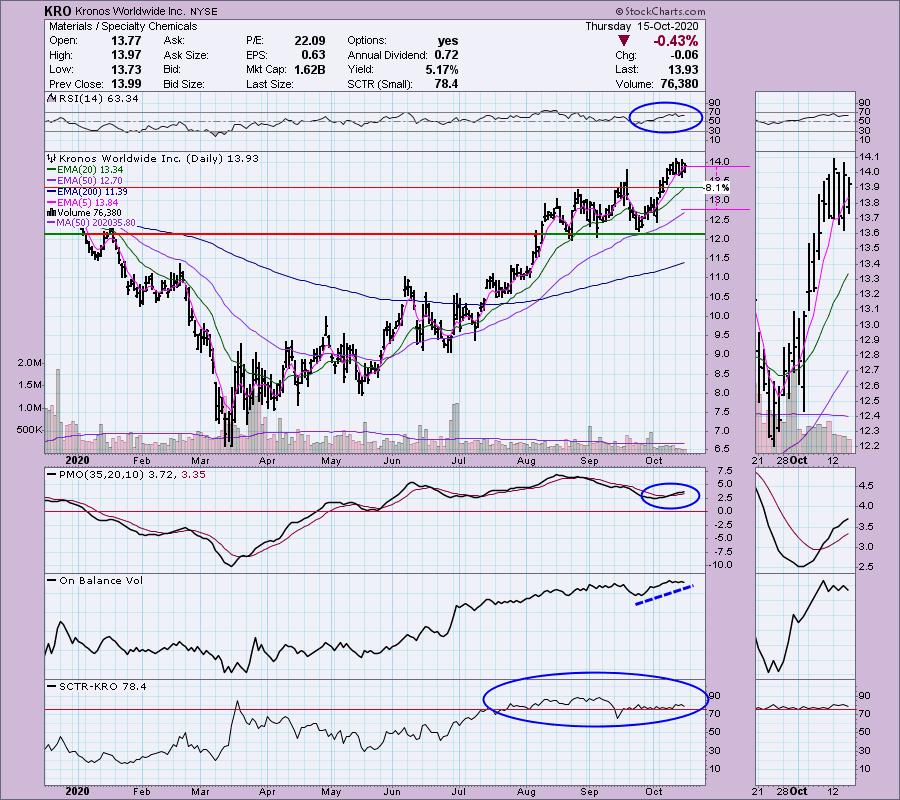Click the Open value 13.77
This screenshot has width=900, height=800.
(x=127, y=41)
